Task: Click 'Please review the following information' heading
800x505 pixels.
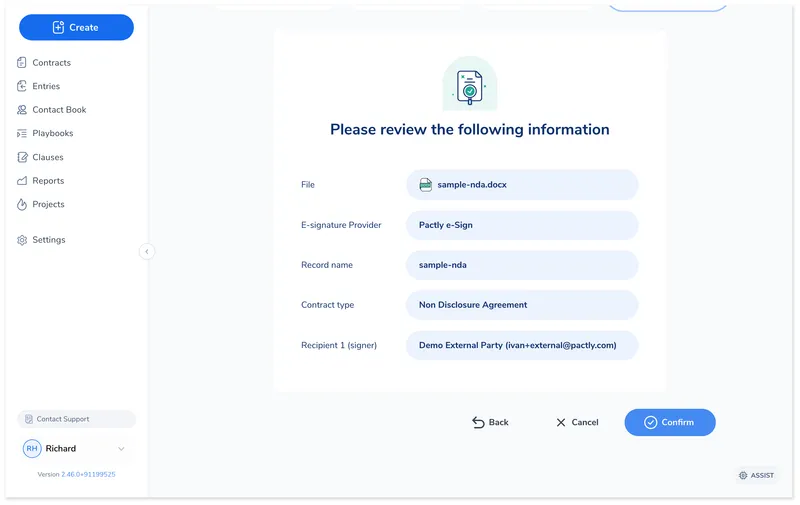Action: point(469,129)
